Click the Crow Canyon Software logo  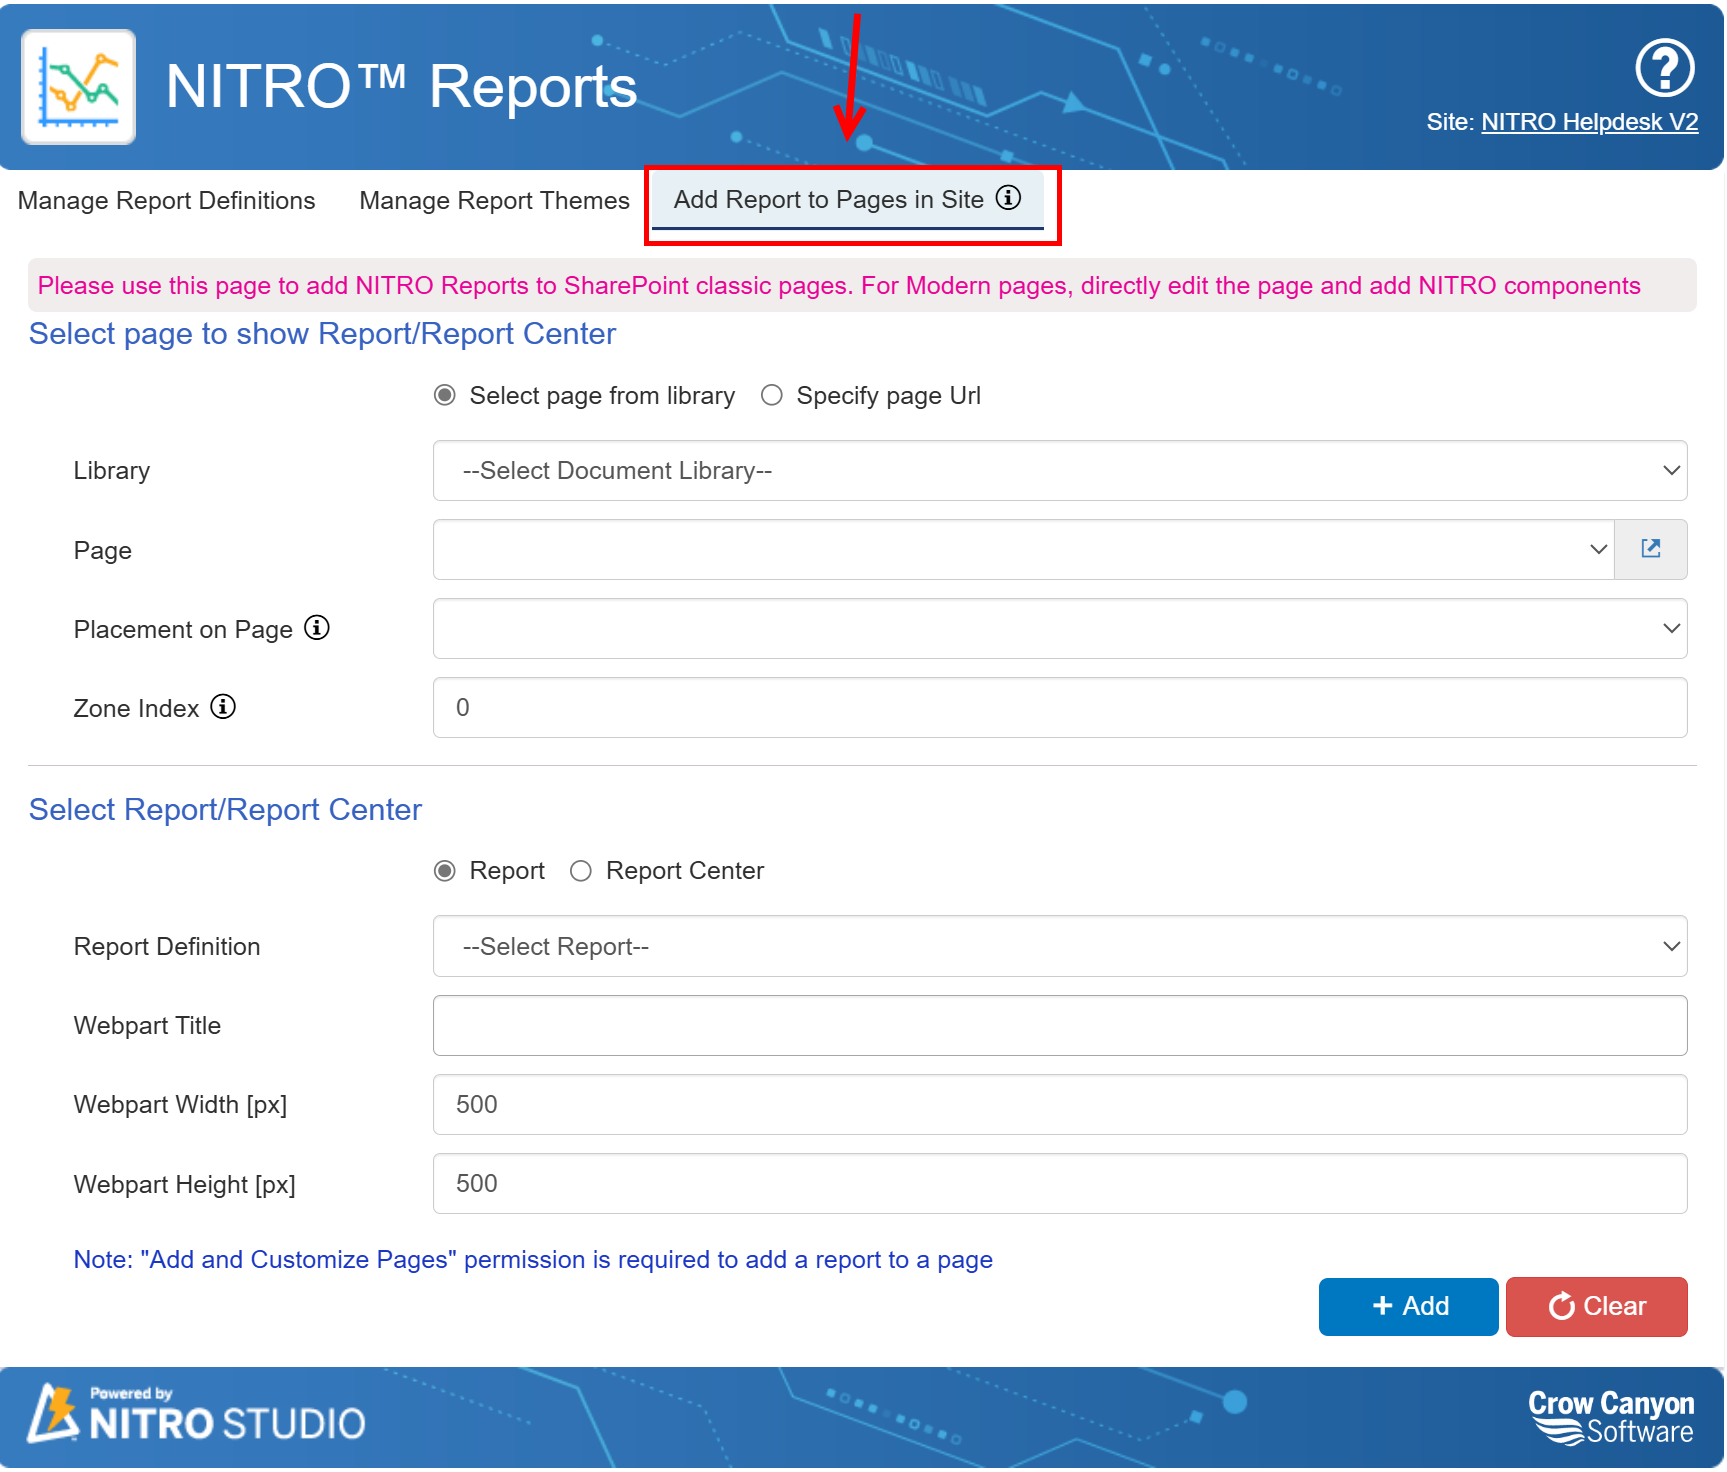[1610, 1417]
